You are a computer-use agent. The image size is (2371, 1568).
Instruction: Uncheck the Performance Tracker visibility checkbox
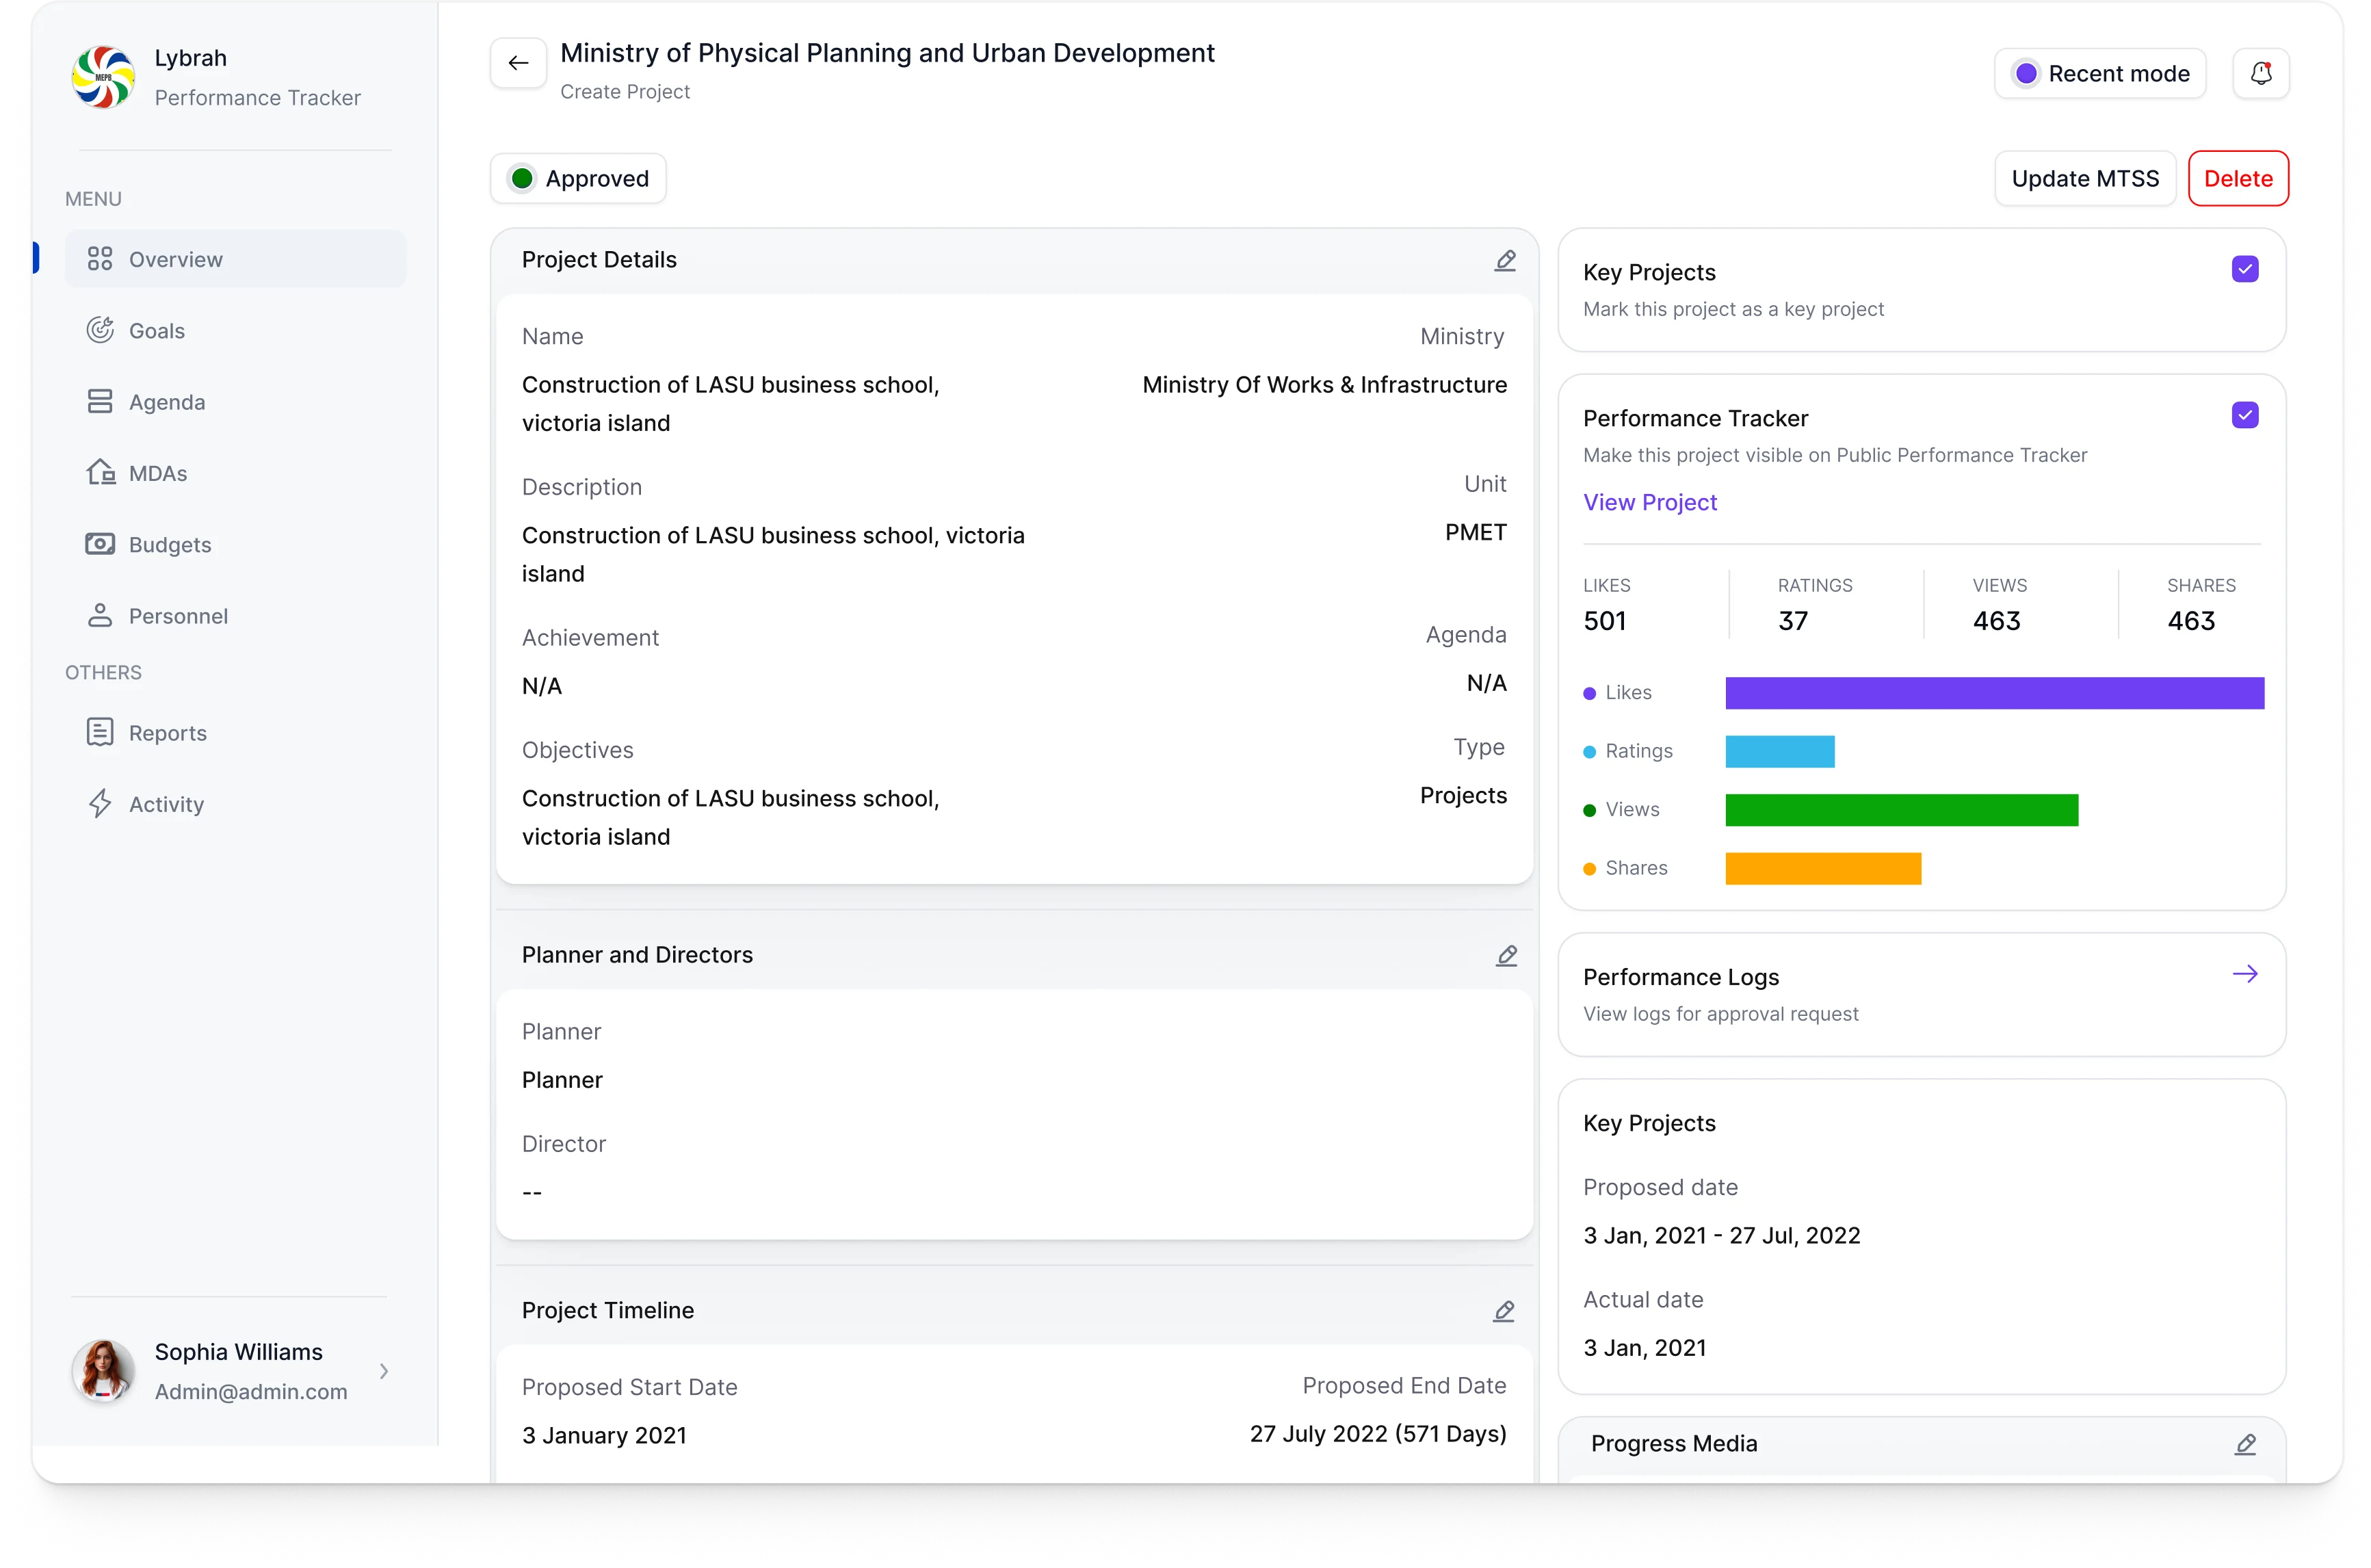coord(2245,416)
